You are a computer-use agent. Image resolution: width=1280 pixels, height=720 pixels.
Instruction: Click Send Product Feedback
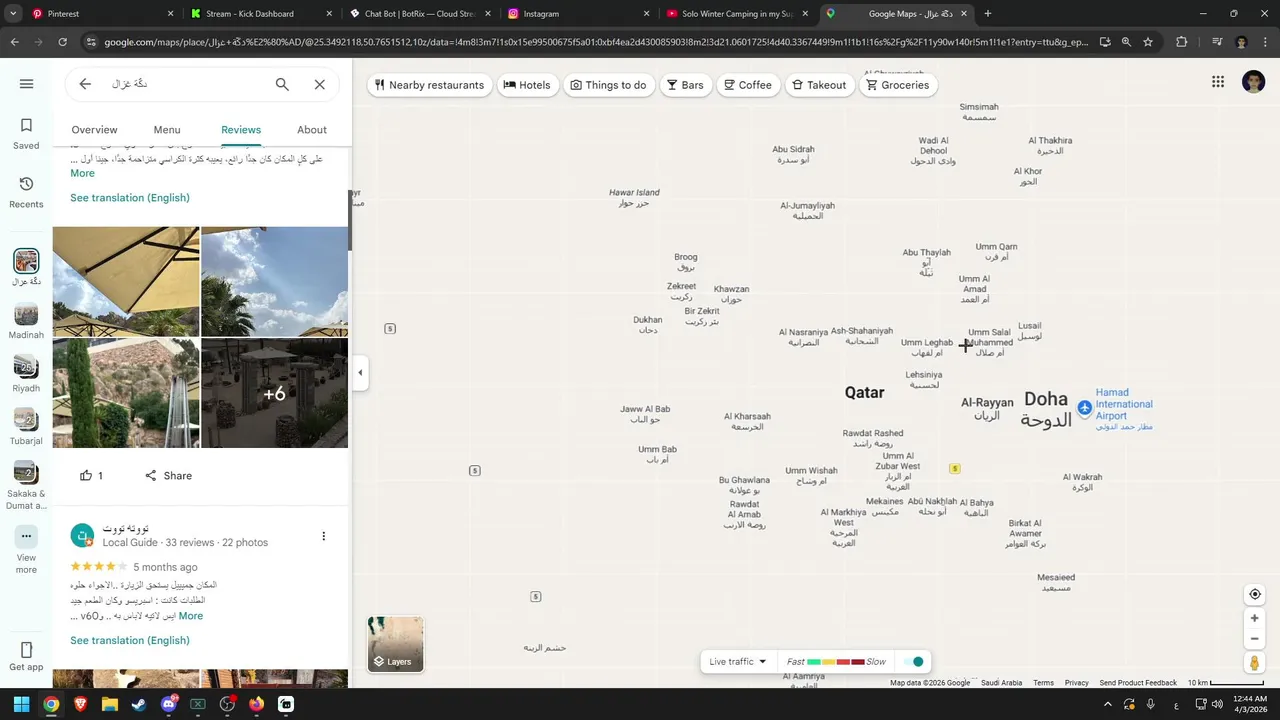[x=1138, y=683]
